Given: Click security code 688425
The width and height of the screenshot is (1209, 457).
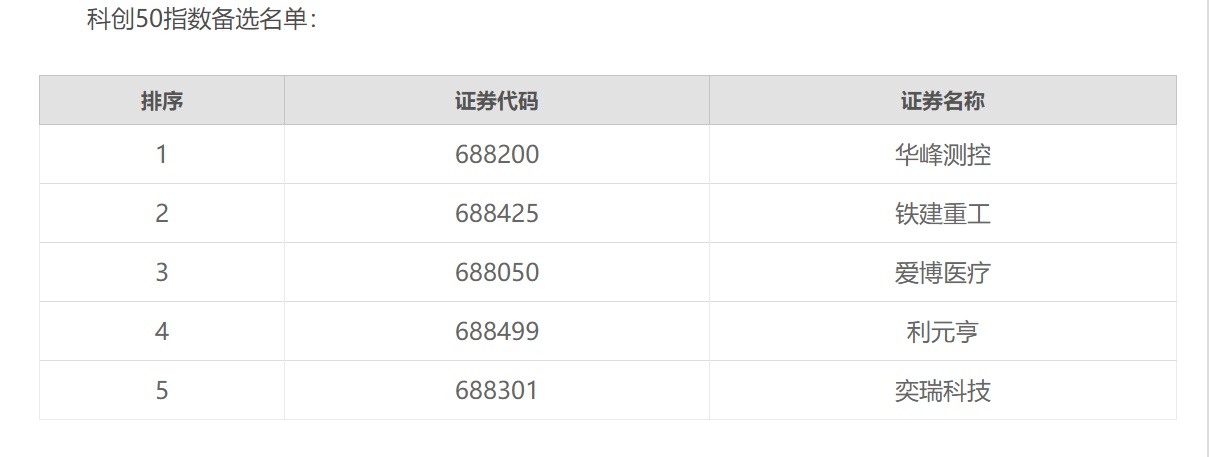Looking at the screenshot, I should pyautogui.click(x=496, y=214).
